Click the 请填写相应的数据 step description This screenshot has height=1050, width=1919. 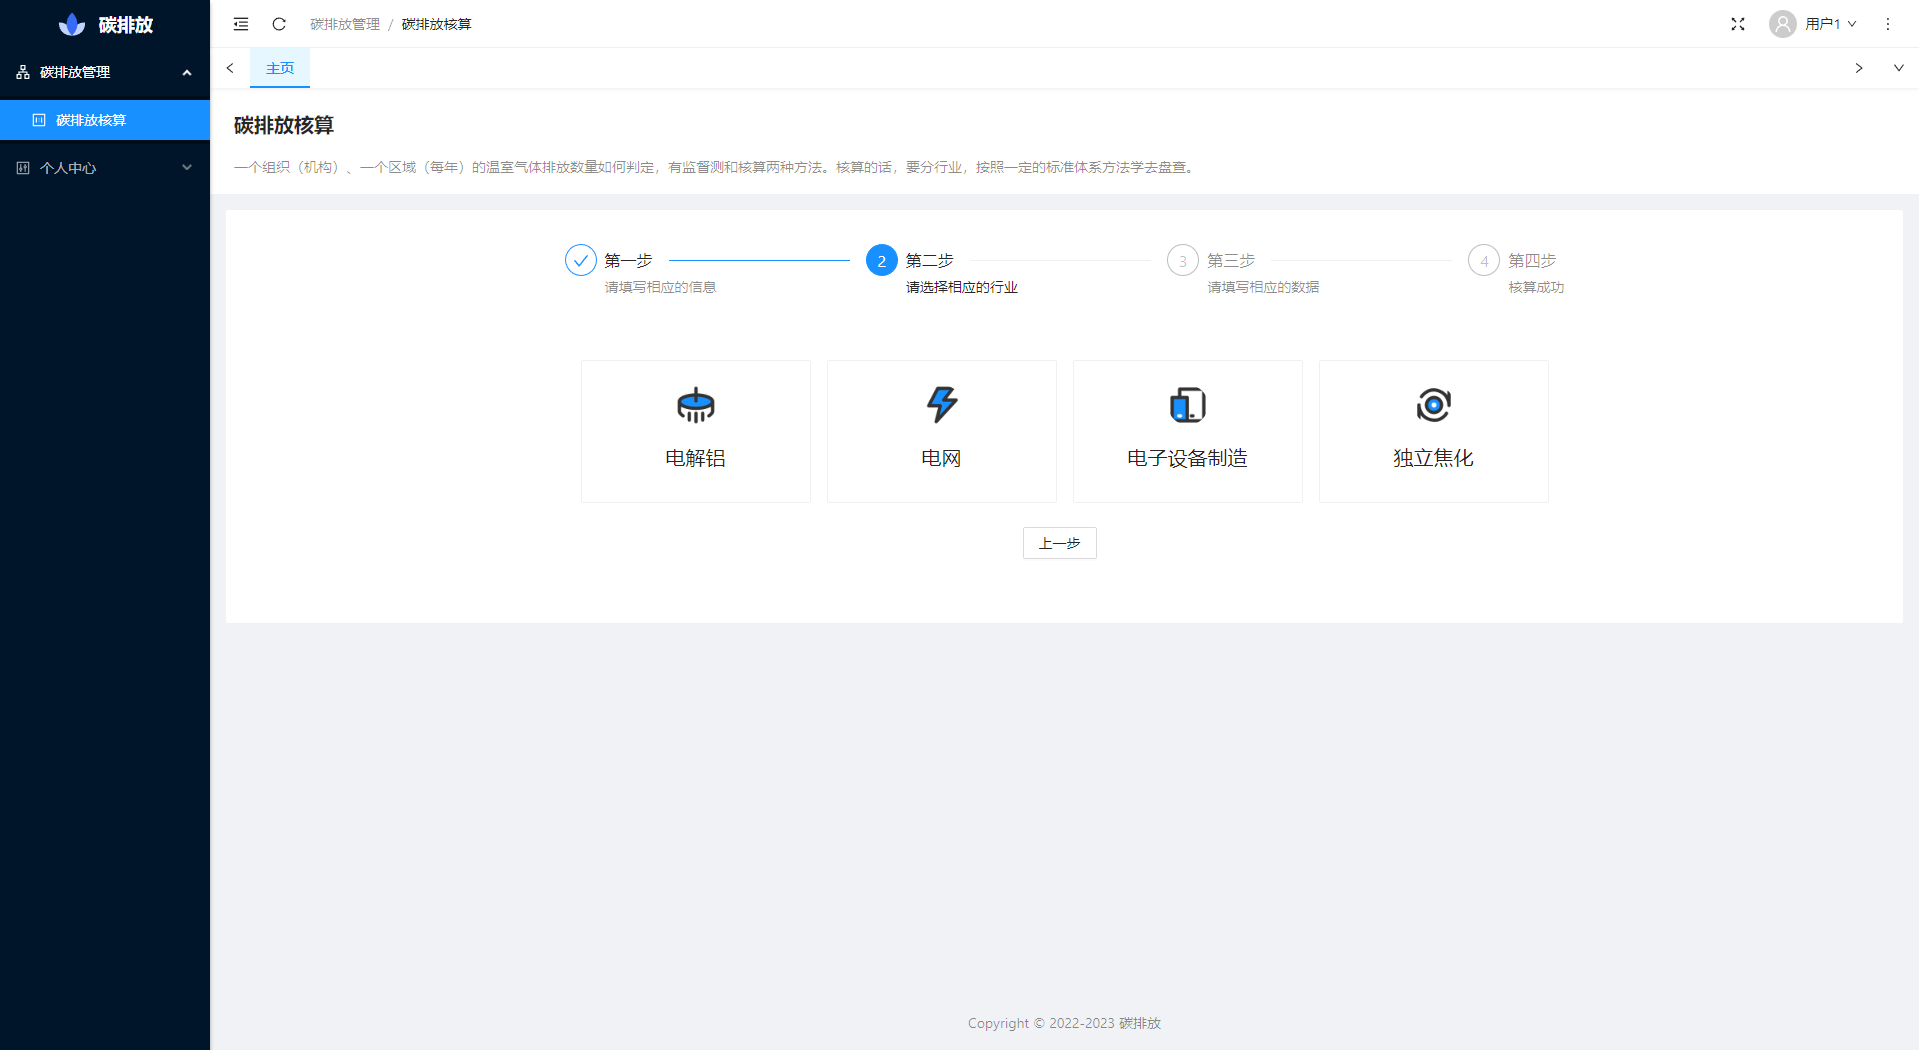pos(1263,287)
